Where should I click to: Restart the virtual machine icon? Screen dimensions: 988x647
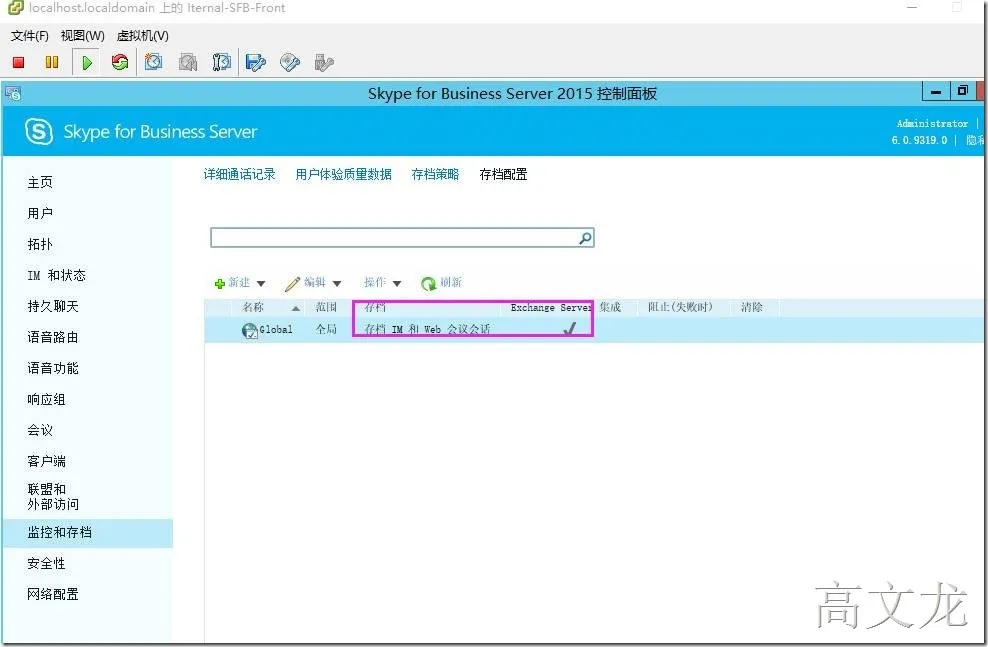(120, 62)
